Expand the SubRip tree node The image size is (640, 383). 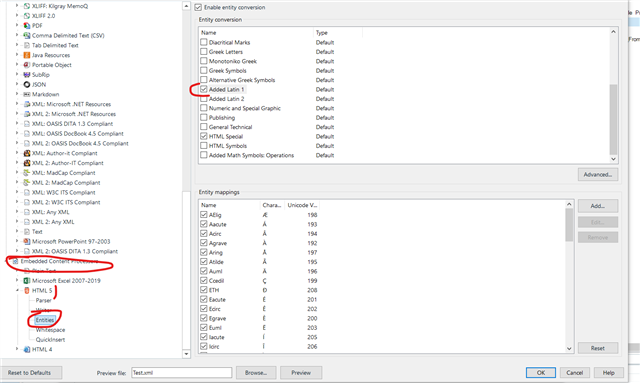(x=17, y=74)
